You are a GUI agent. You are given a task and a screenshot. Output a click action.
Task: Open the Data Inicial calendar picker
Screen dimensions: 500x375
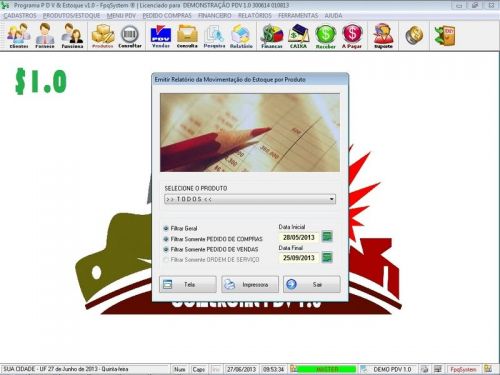coord(327,237)
